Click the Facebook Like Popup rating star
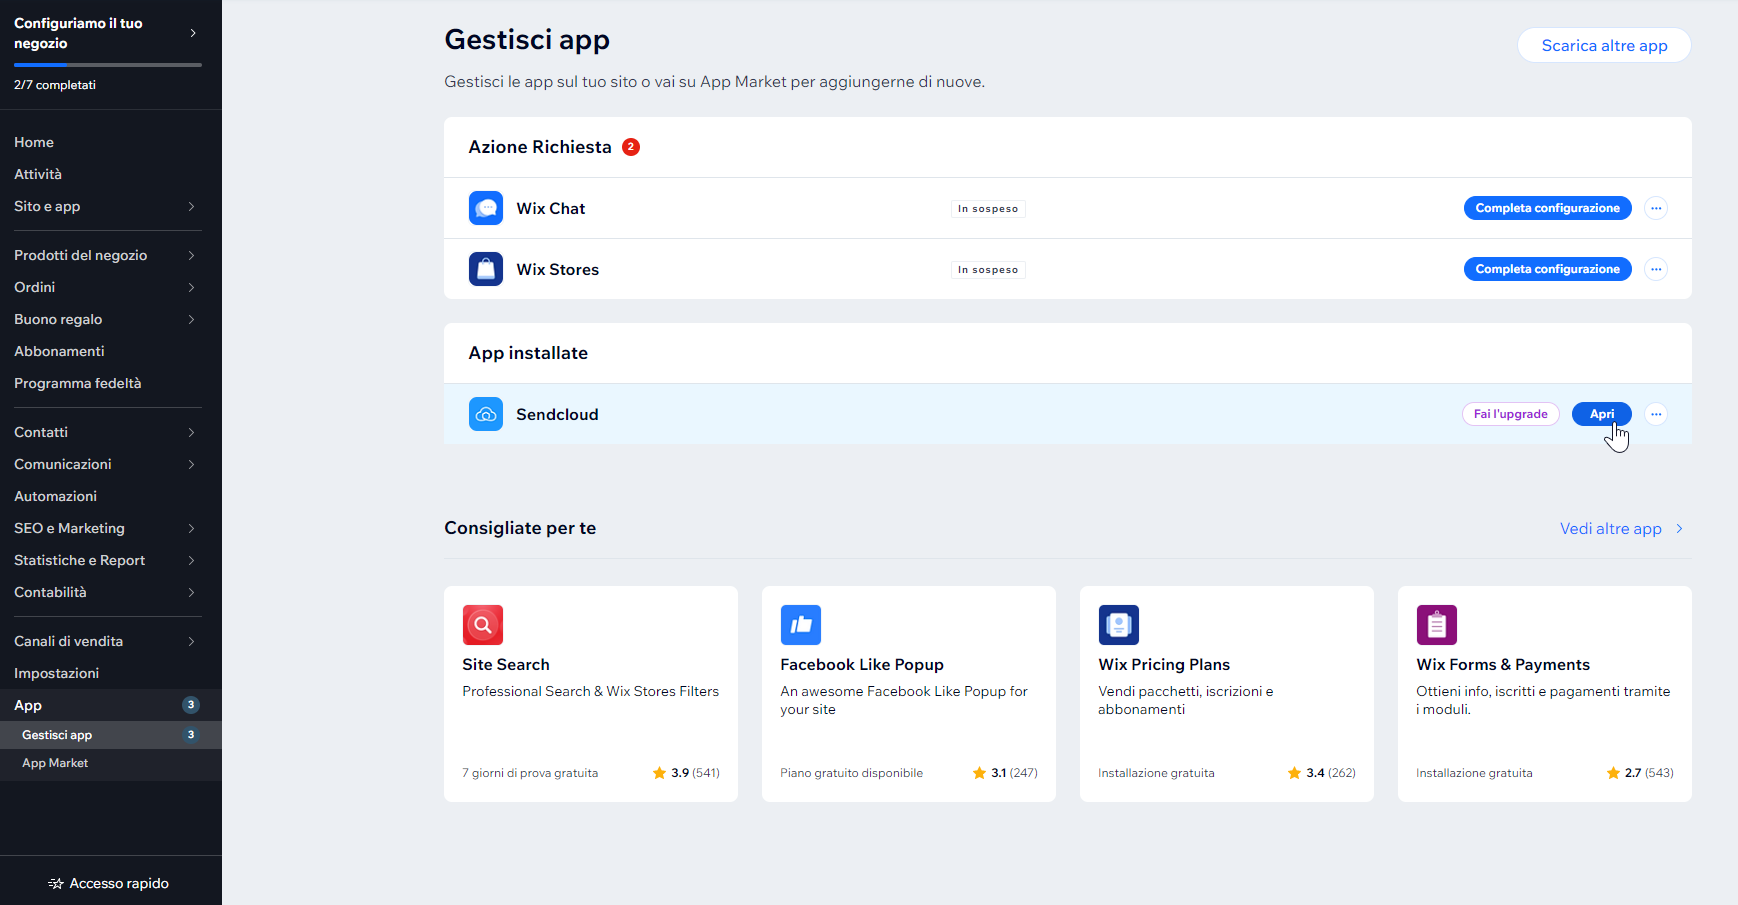This screenshot has height=905, width=1738. [x=979, y=773]
